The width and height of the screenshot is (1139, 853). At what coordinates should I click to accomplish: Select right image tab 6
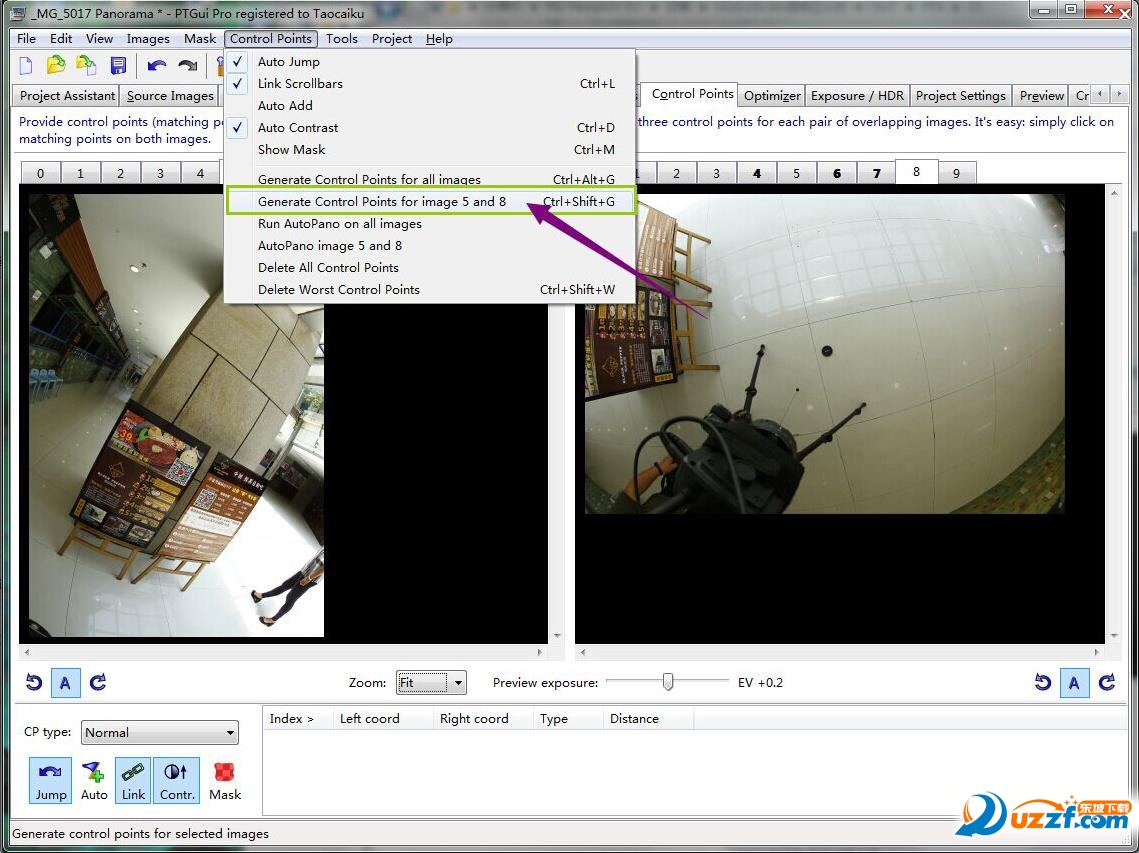837,173
